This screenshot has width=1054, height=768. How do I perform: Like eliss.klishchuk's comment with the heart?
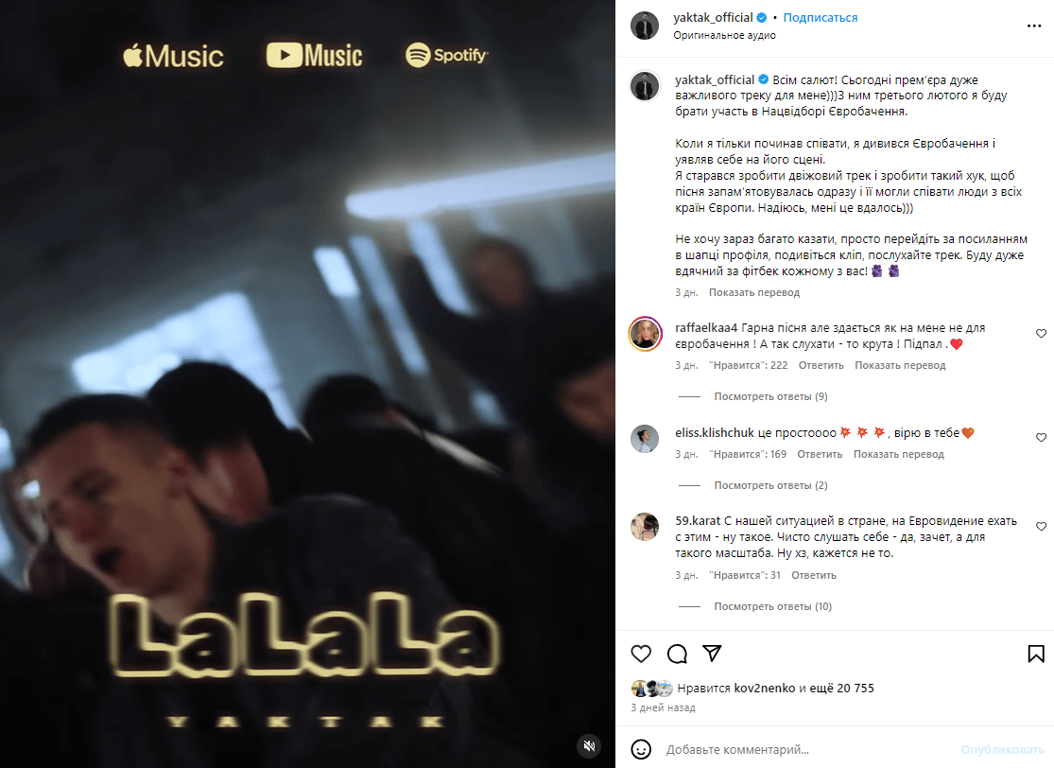tap(1041, 437)
